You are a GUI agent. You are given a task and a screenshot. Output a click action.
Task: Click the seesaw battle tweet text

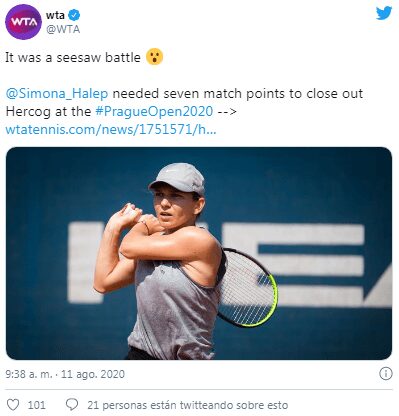[x=73, y=57]
